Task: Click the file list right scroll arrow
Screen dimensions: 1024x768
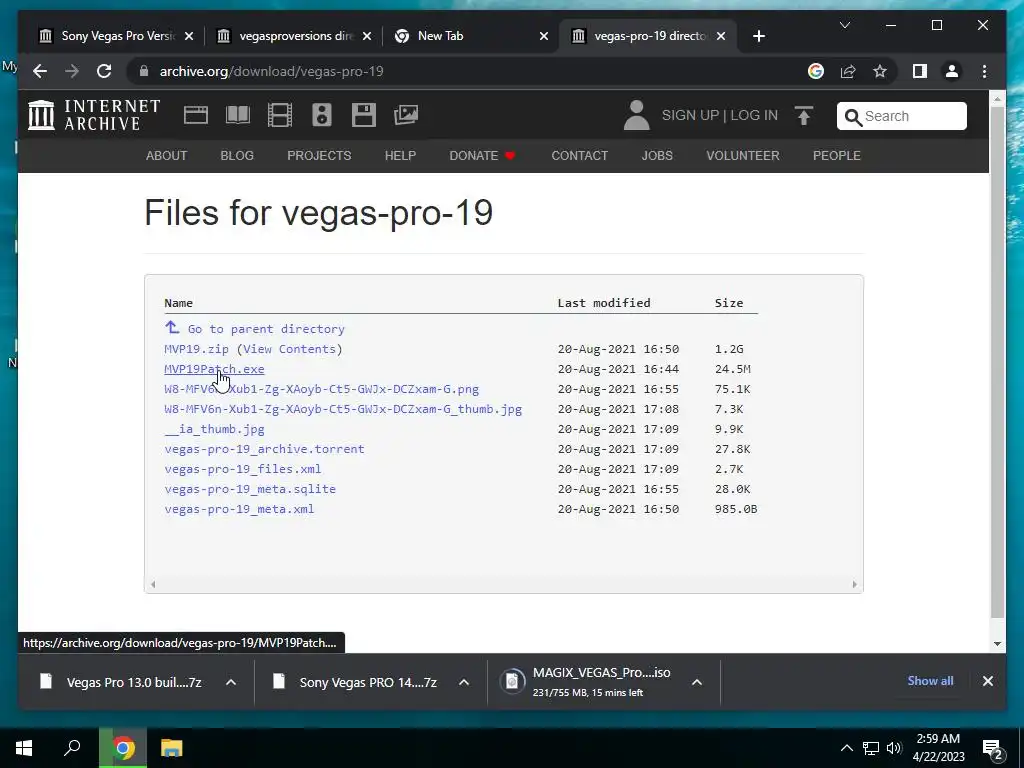Action: pyautogui.click(x=854, y=584)
